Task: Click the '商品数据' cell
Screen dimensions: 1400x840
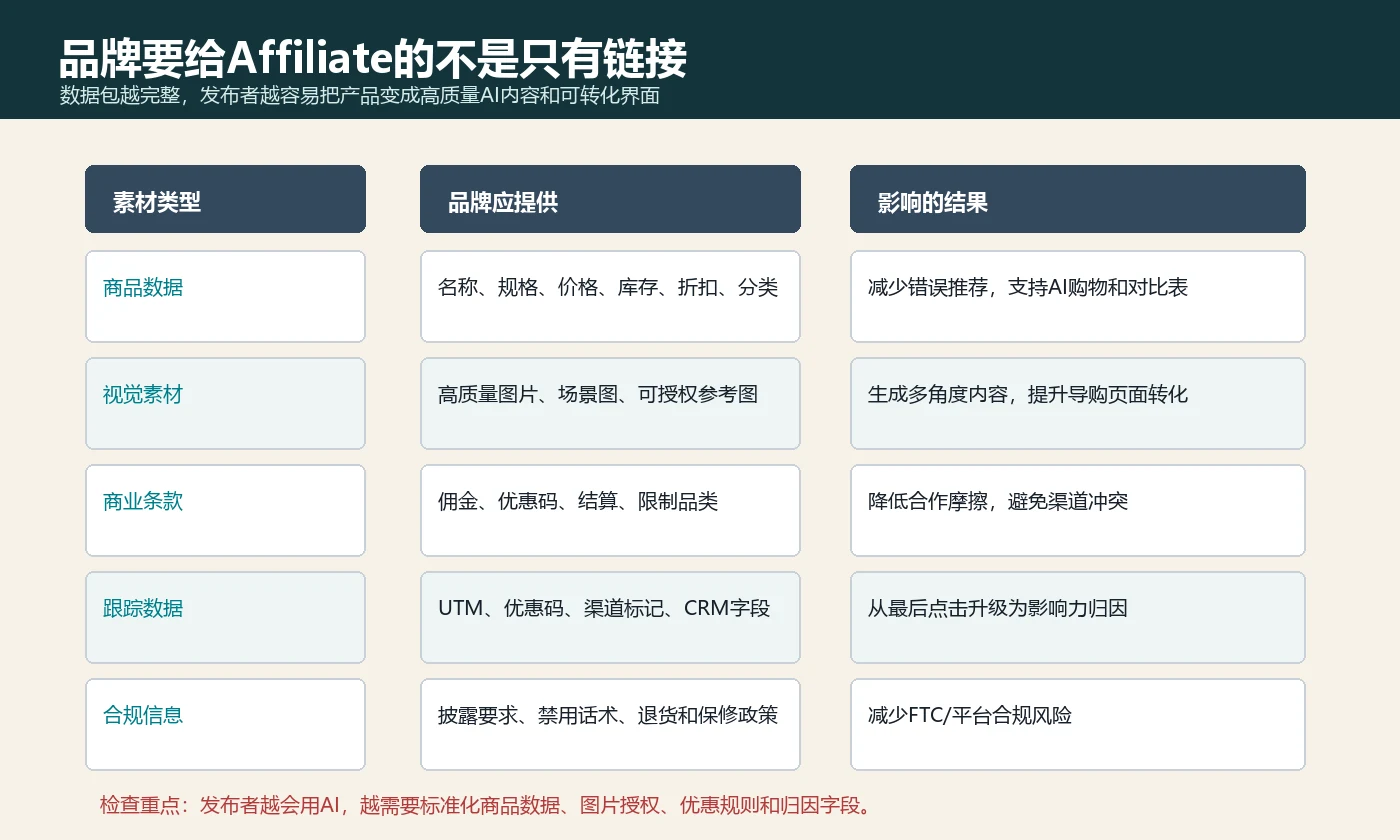Action: pyautogui.click(x=225, y=296)
